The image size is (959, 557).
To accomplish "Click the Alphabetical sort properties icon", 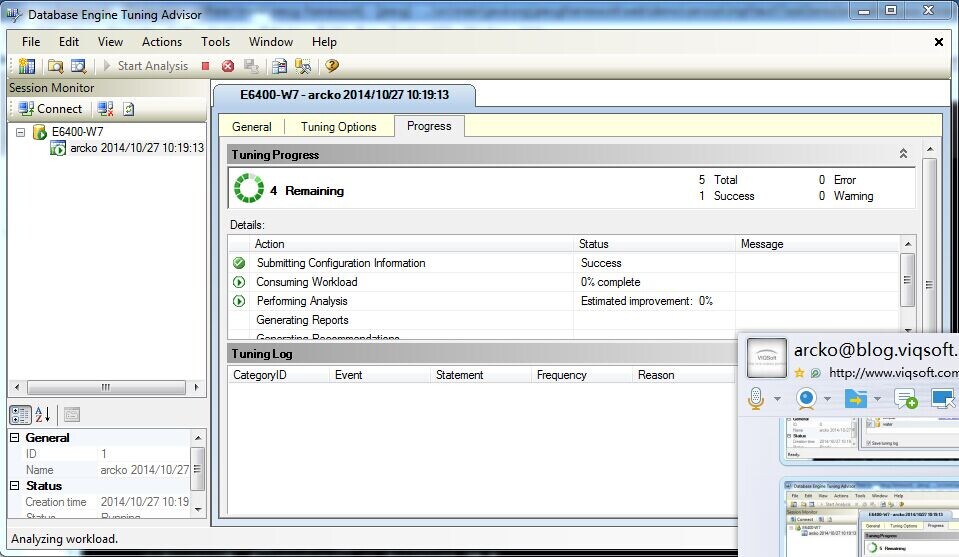I will (42, 415).
